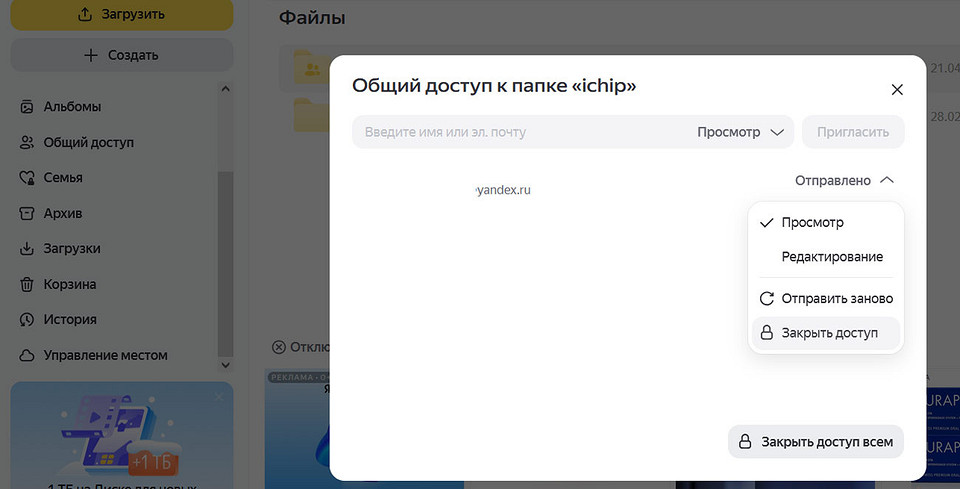Image resolution: width=960 pixels, height=489 pixels.
Task: Click Закрыть доступ всем button
Action: pyautogui.click(x=815, y=441)
